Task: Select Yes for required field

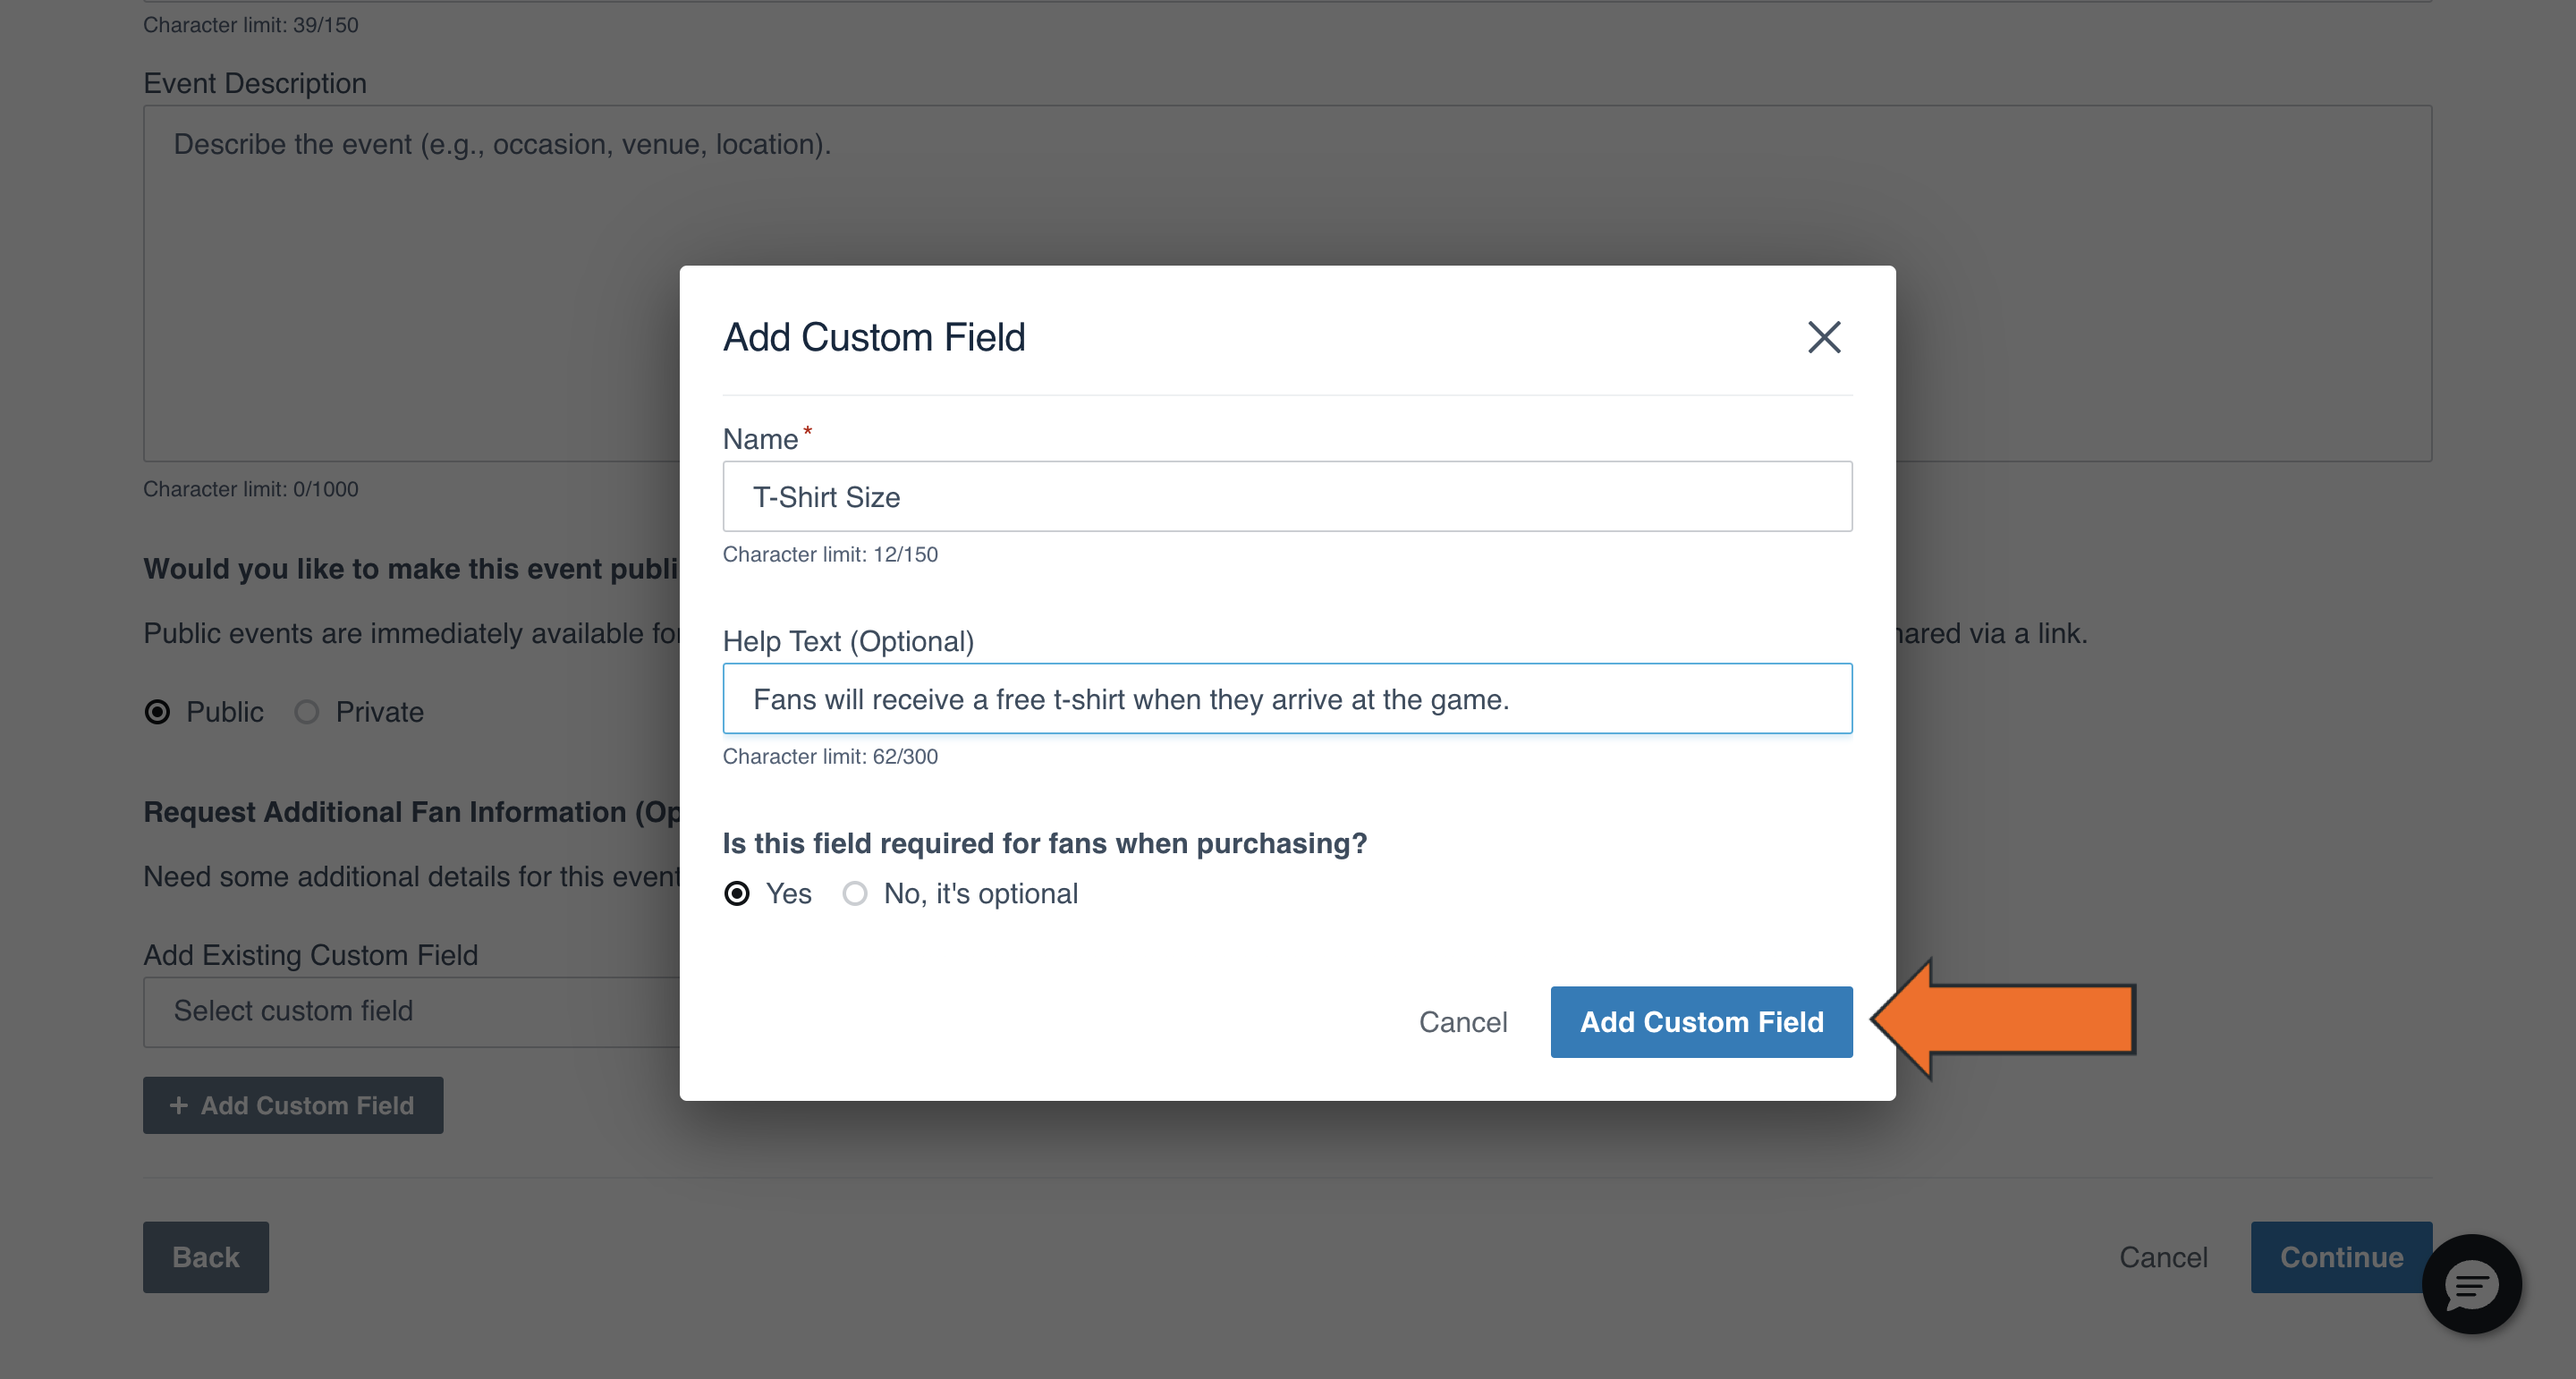Action: point(737,893)
